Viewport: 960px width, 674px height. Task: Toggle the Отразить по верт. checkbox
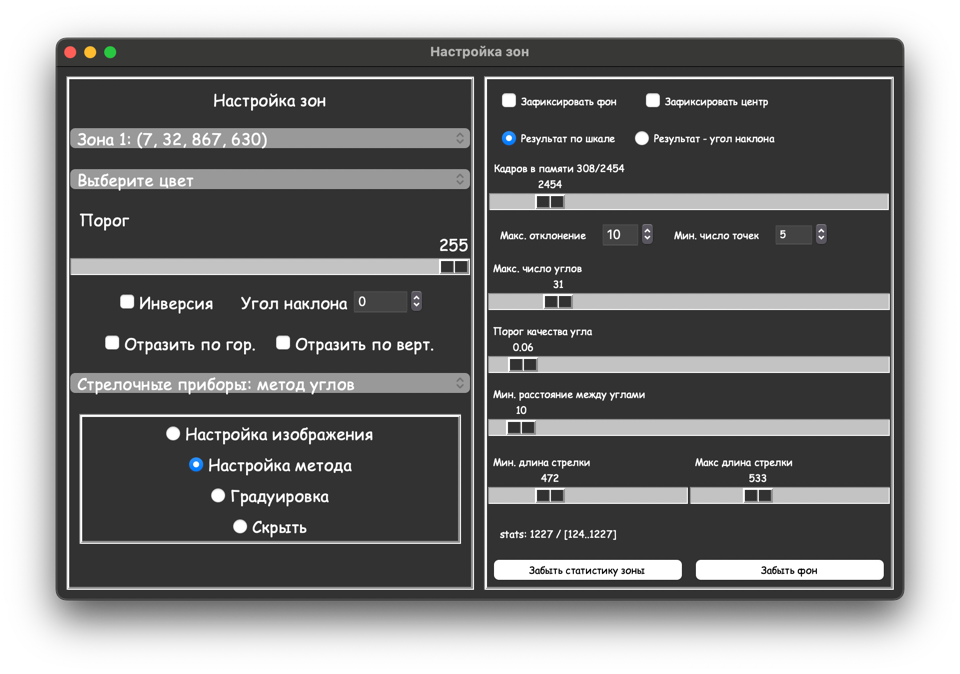(x=283, y=343)
